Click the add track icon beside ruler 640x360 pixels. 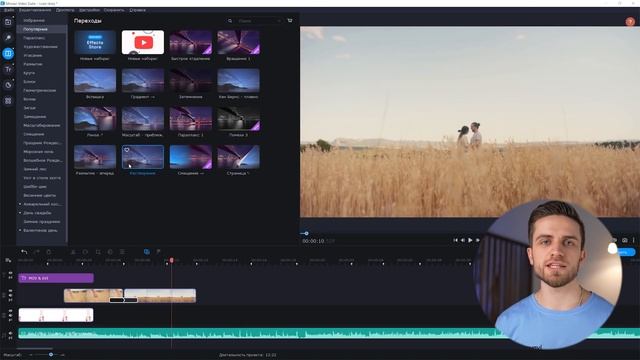[x=8, y=260]
